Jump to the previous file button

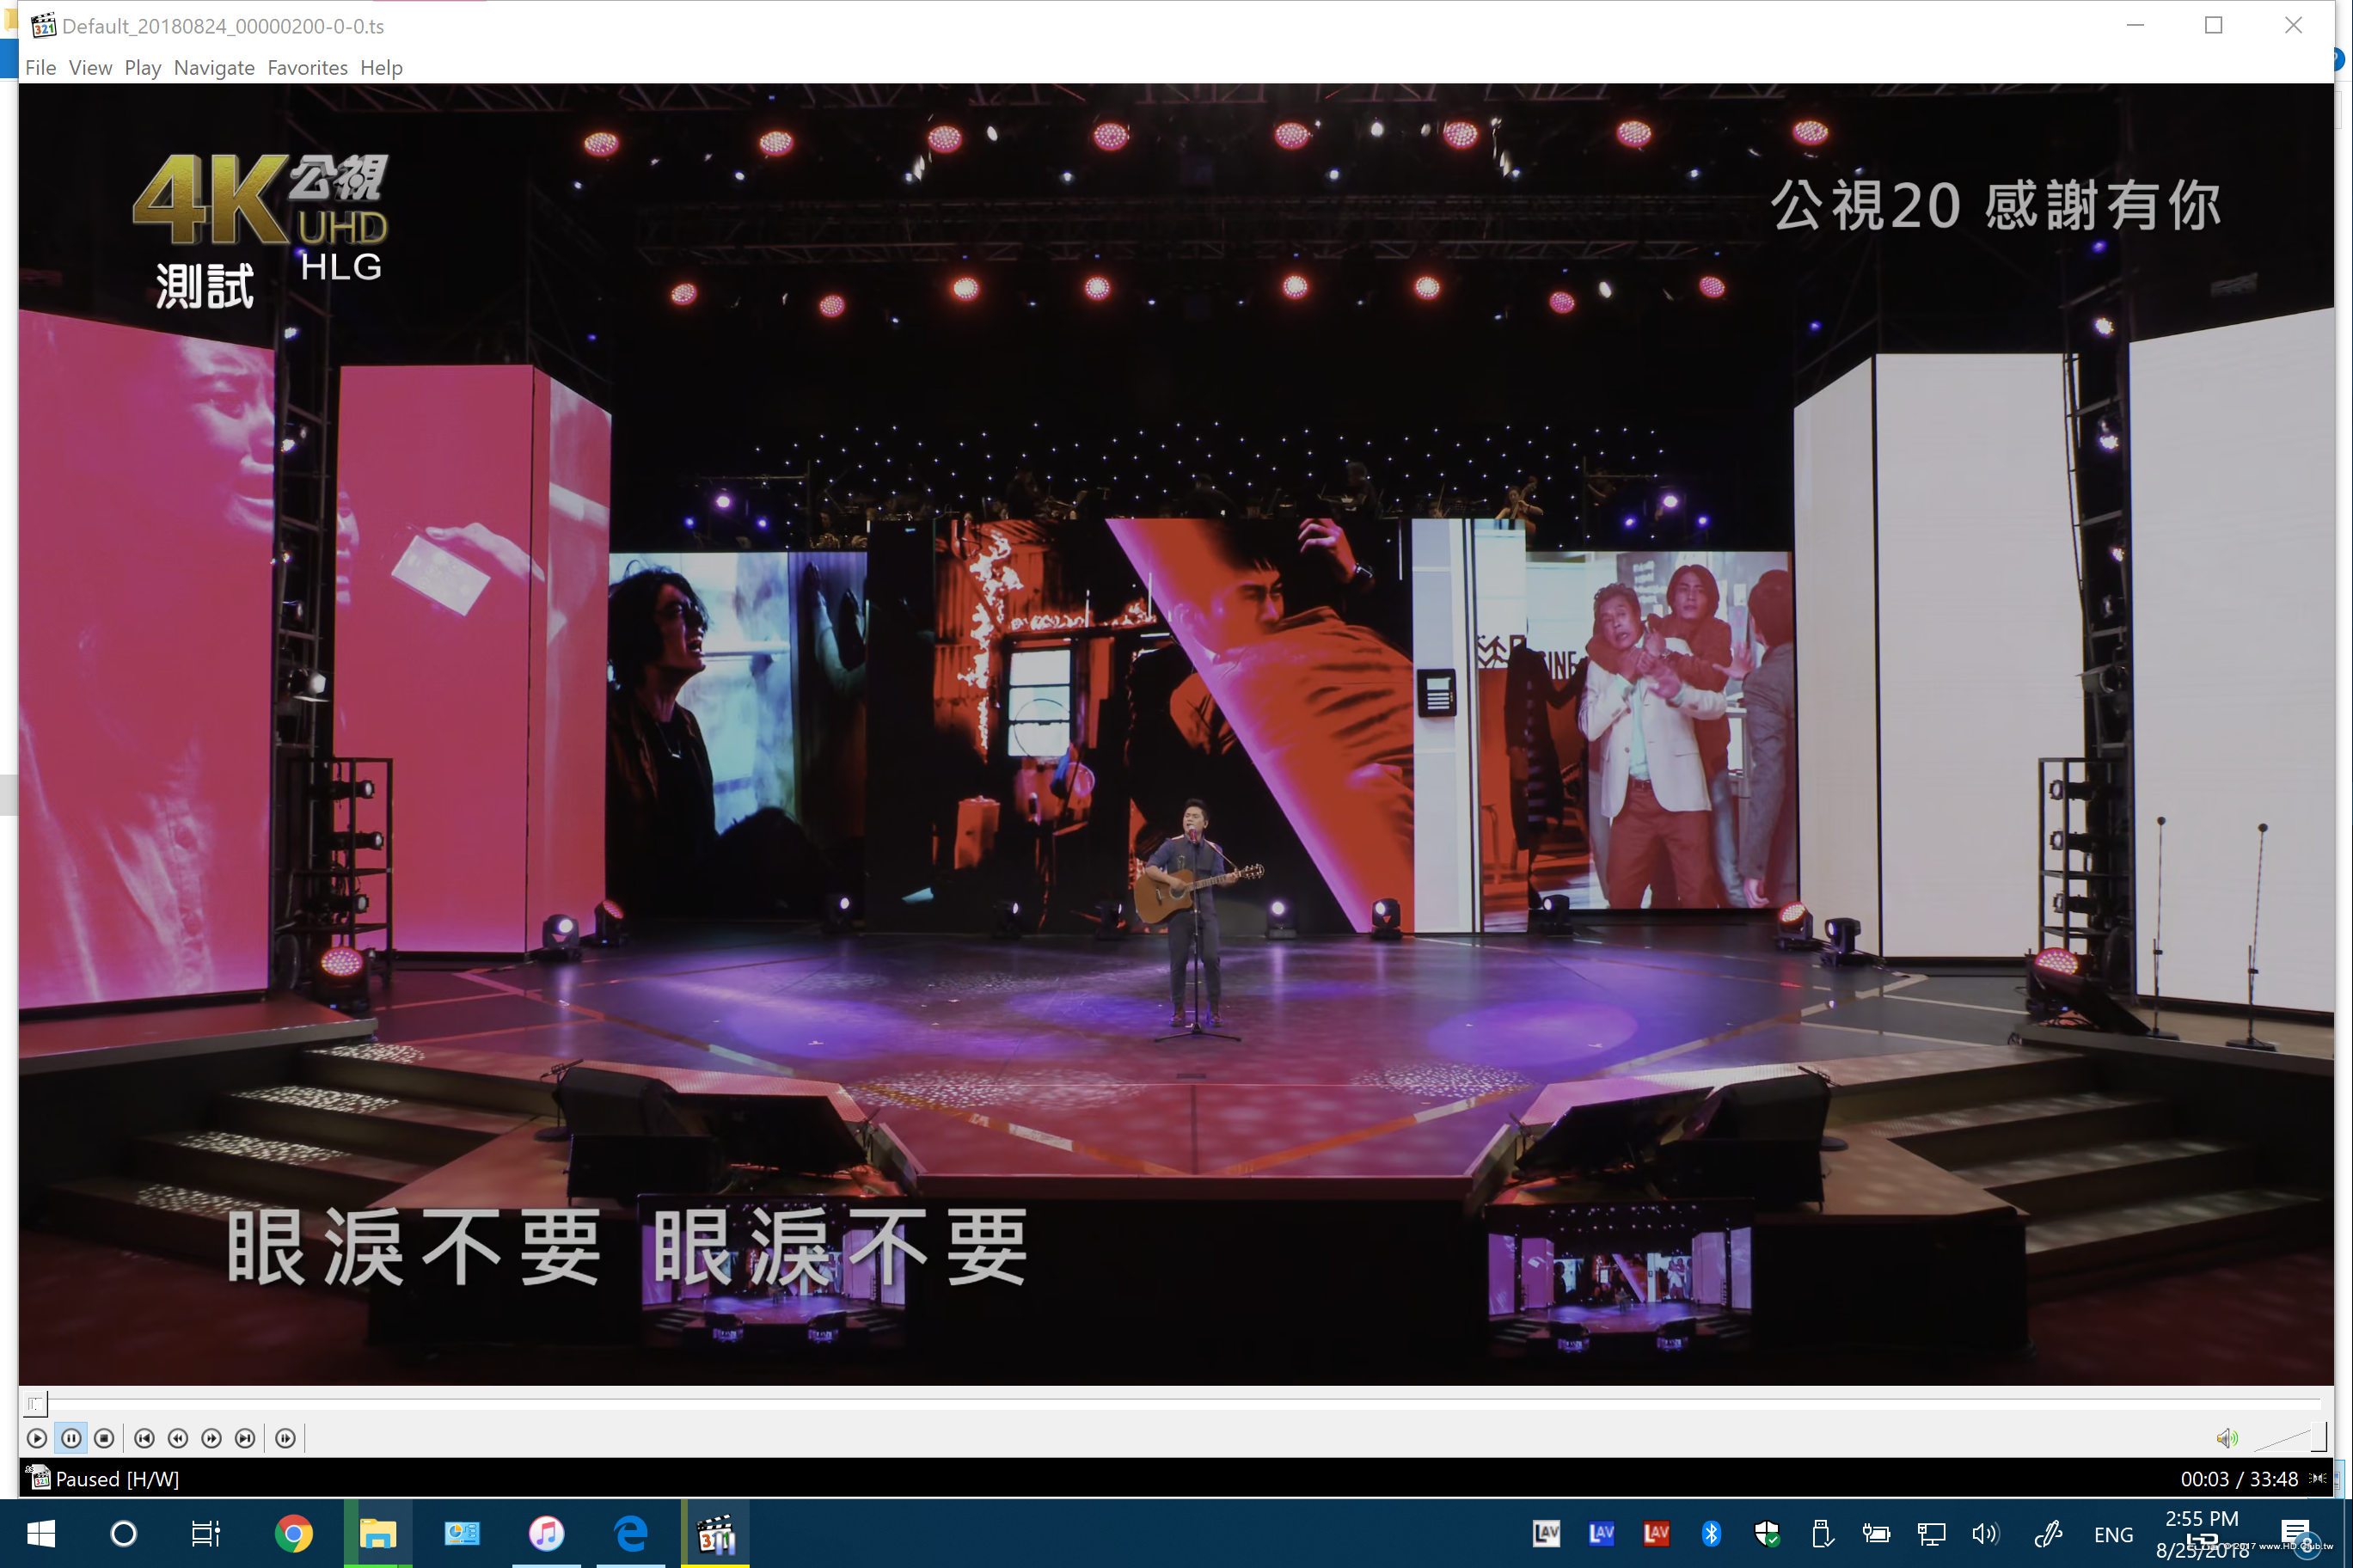coord(144,1438)
